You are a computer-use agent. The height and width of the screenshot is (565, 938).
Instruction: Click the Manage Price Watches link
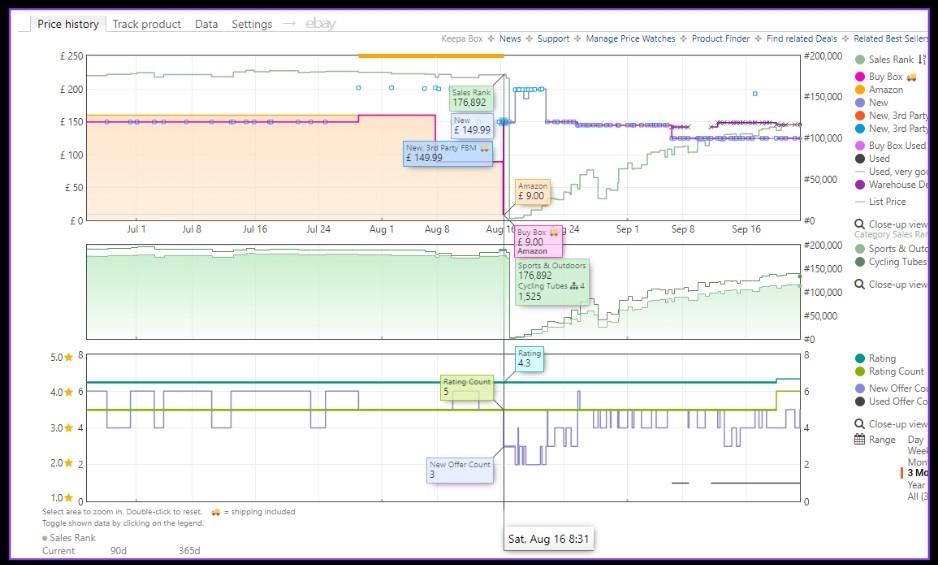[x=630, y=39]
